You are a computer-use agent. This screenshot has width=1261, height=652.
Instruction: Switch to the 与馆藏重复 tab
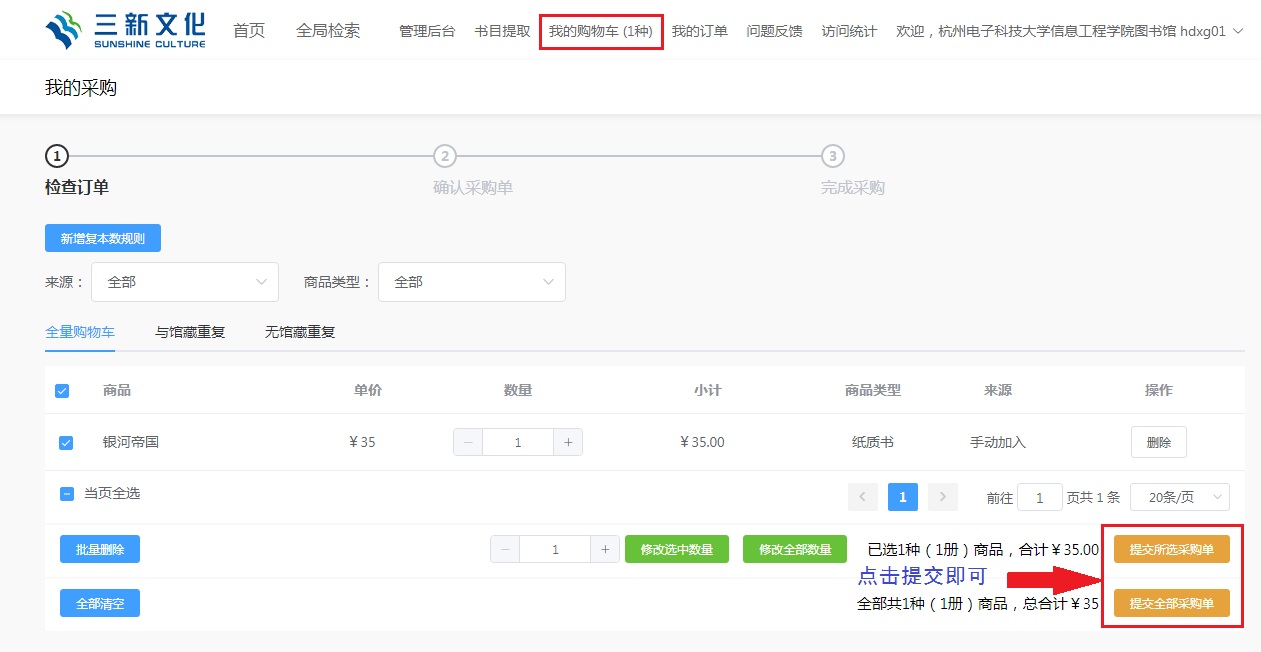[x=190, y=332]
